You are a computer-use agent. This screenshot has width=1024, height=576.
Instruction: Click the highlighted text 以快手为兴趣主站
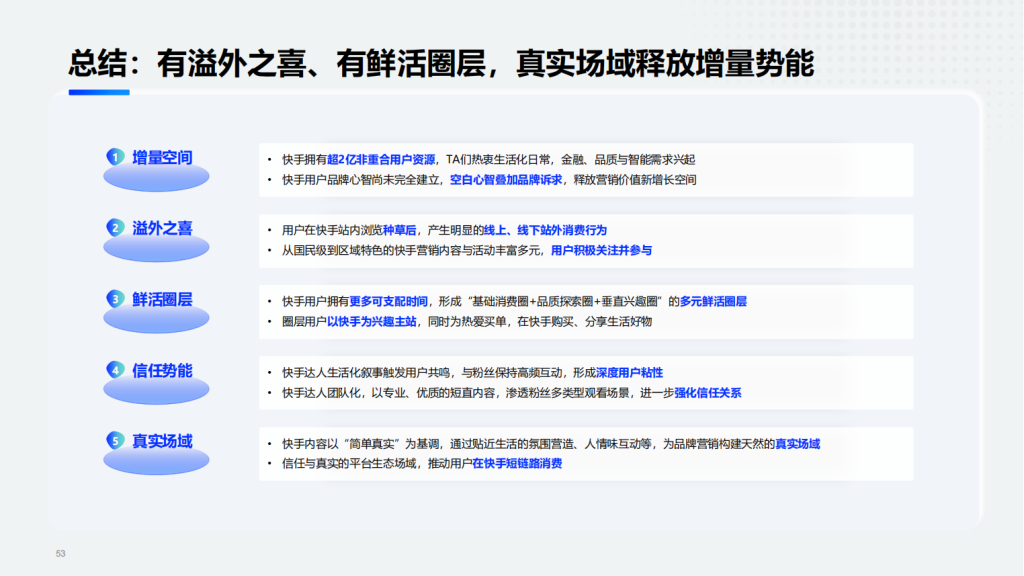[372, 321]
